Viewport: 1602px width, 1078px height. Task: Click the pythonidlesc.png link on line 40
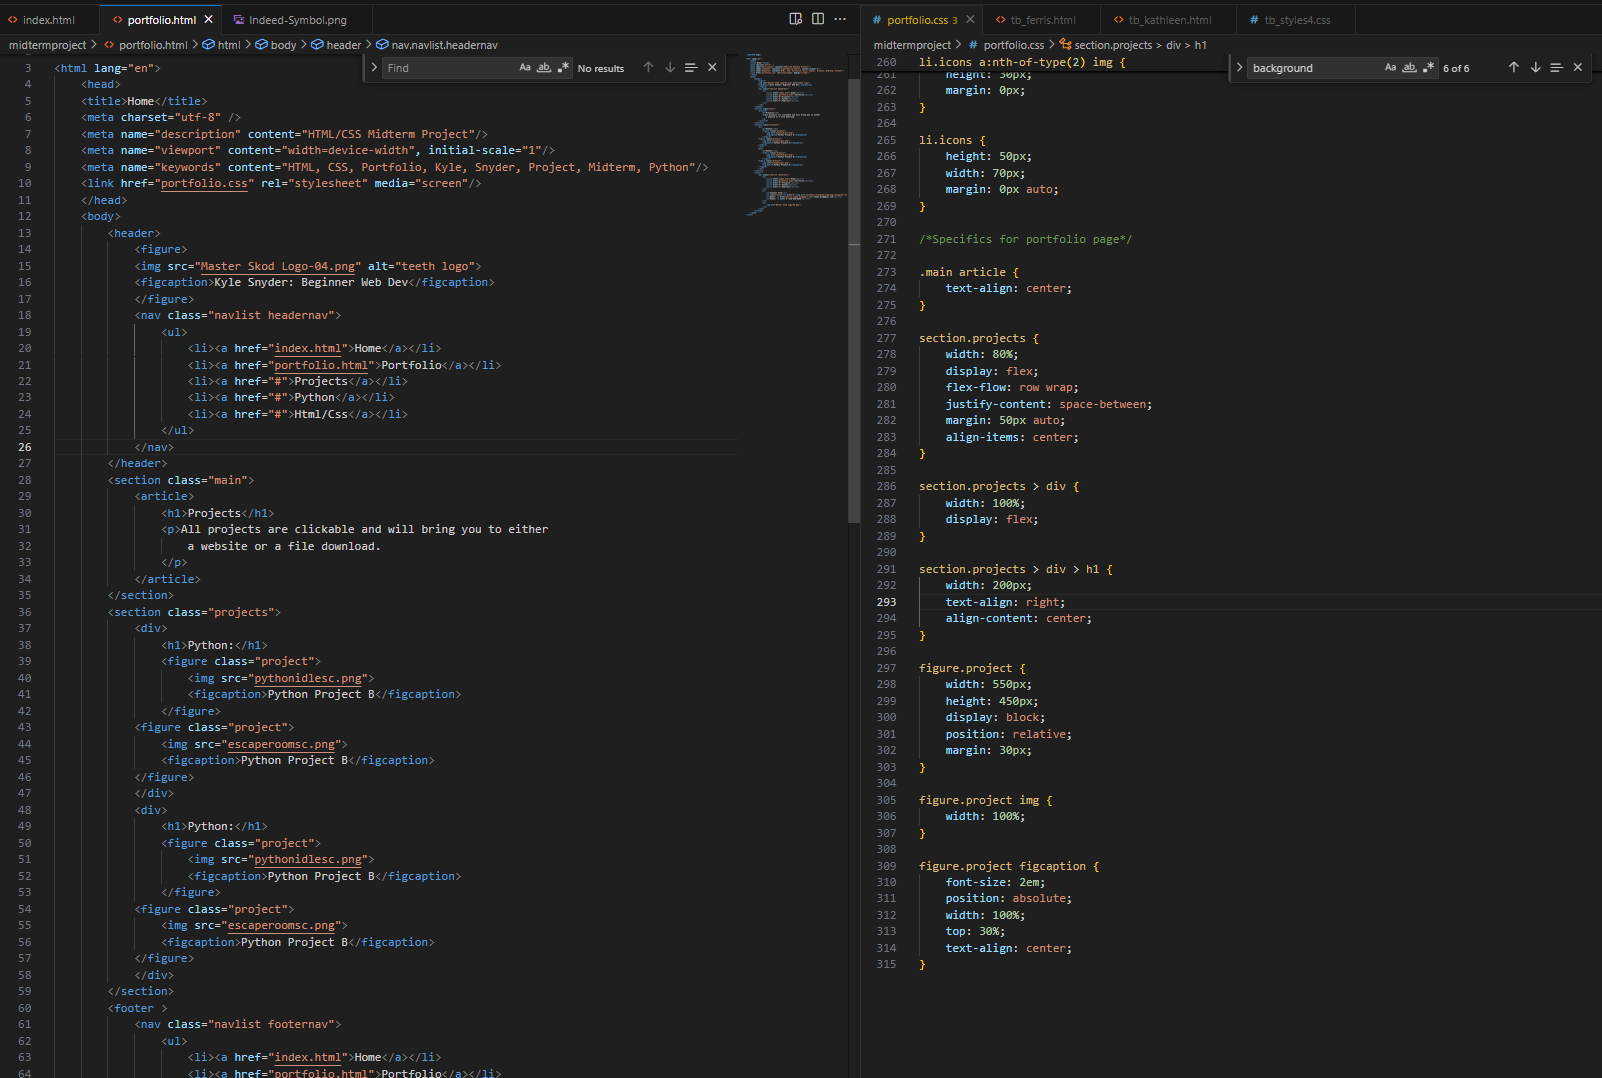[x=308, y=679]
